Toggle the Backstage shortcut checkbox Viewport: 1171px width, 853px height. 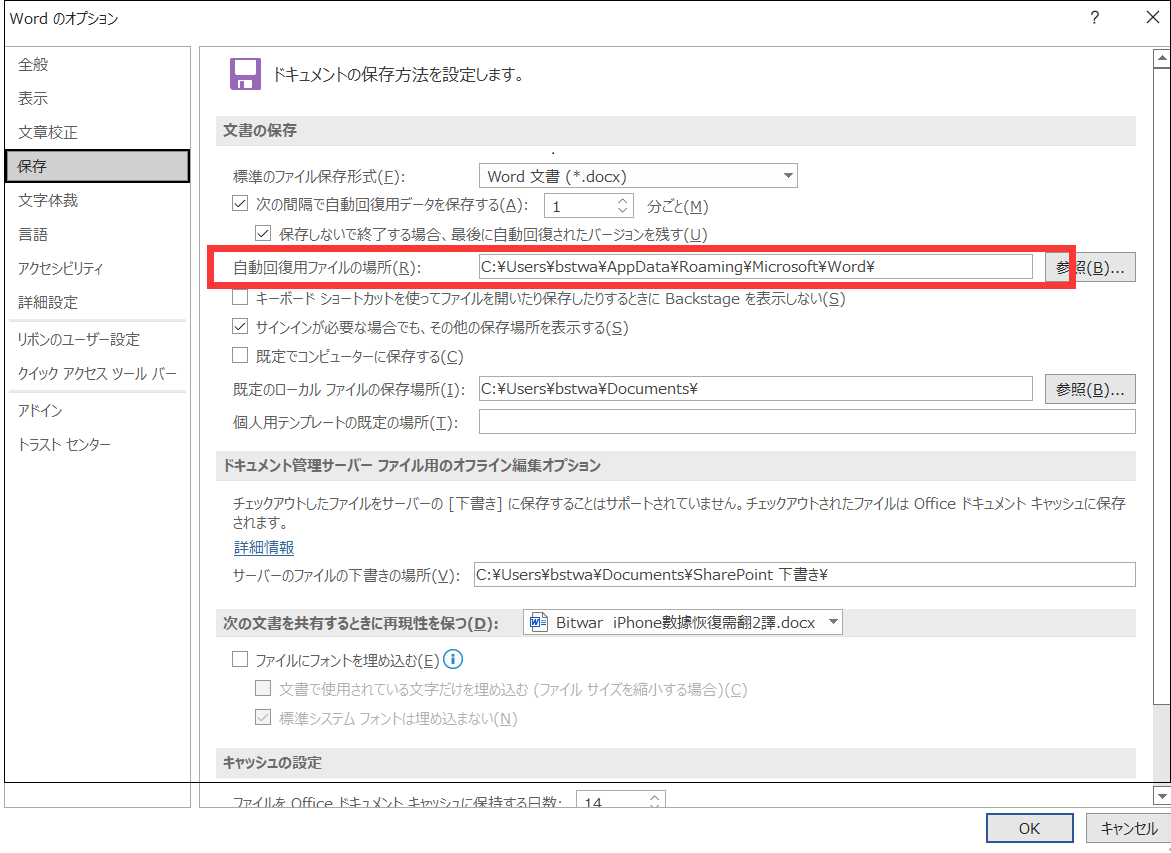[240, 298]
